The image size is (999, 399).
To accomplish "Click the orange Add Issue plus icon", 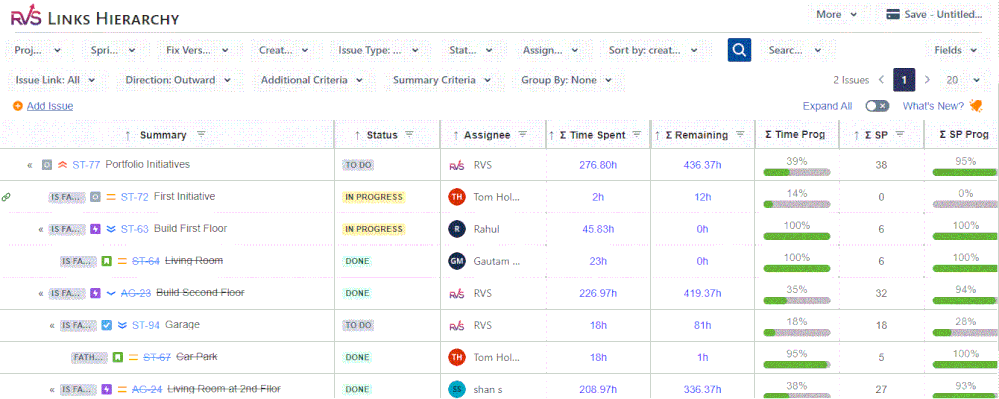I will point(18,106).
